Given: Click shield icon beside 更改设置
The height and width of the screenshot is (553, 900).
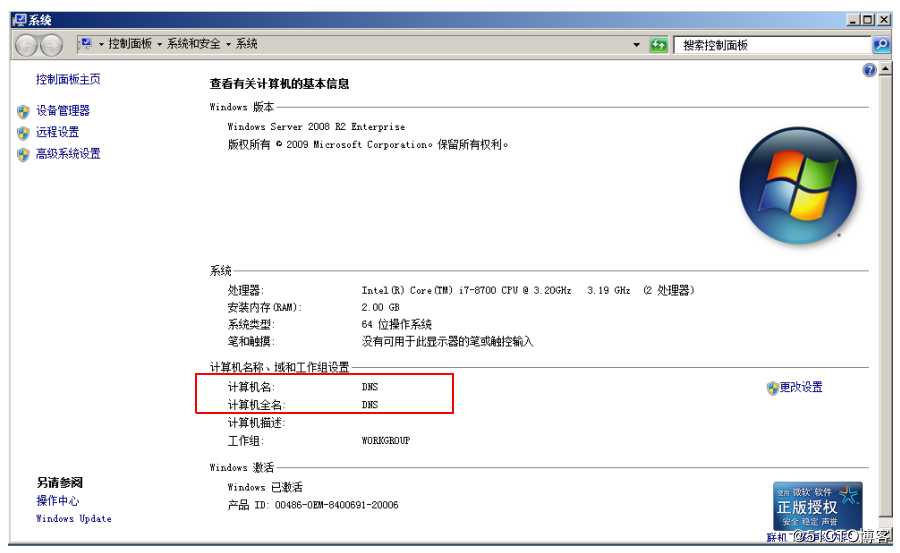Looking at the screenshot, I should coord(773,388).
